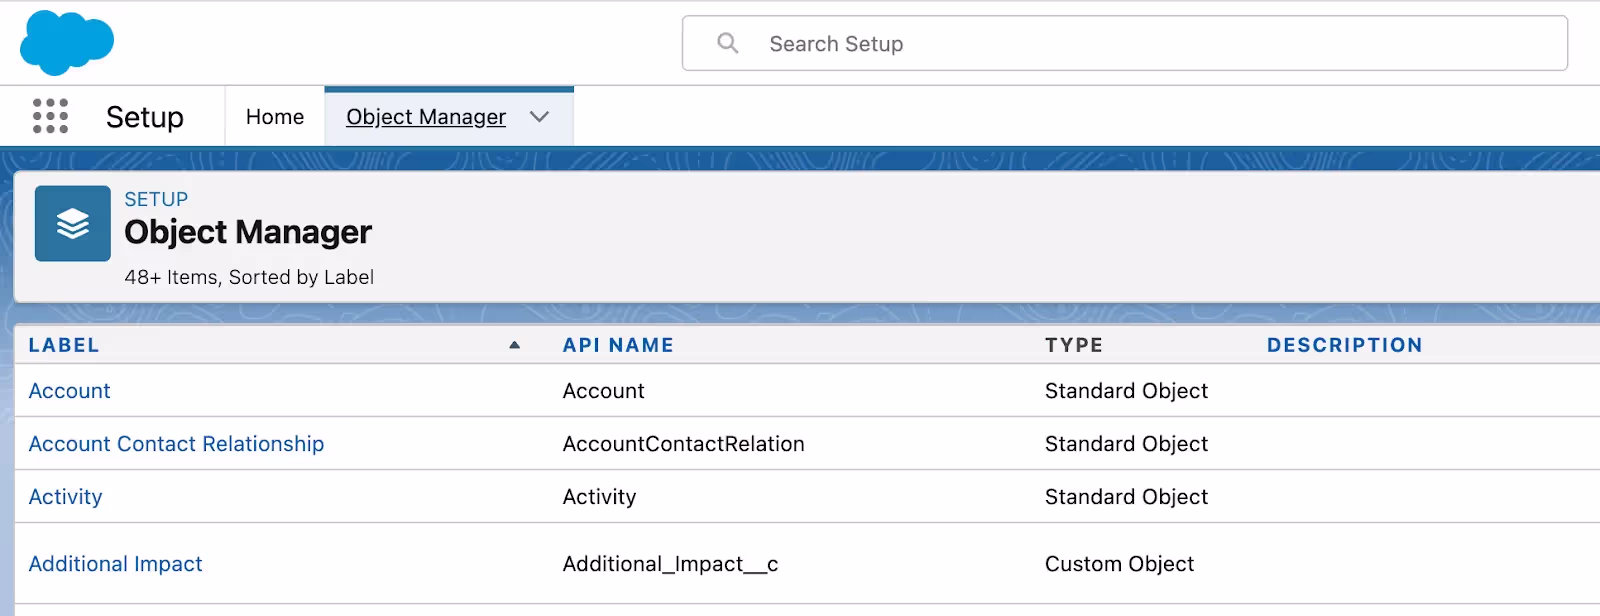
Task: Open the App Launcher dots grid
Action: (50, 116)
